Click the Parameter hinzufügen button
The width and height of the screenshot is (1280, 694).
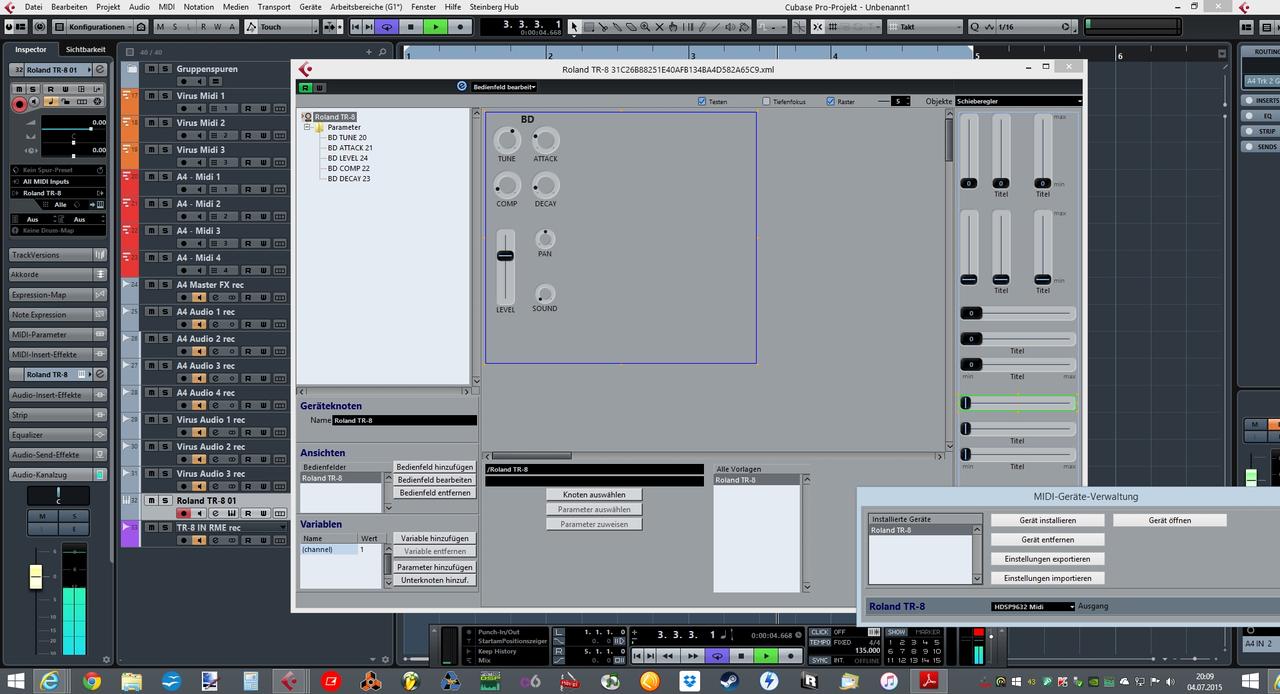(x=433, y=567)
